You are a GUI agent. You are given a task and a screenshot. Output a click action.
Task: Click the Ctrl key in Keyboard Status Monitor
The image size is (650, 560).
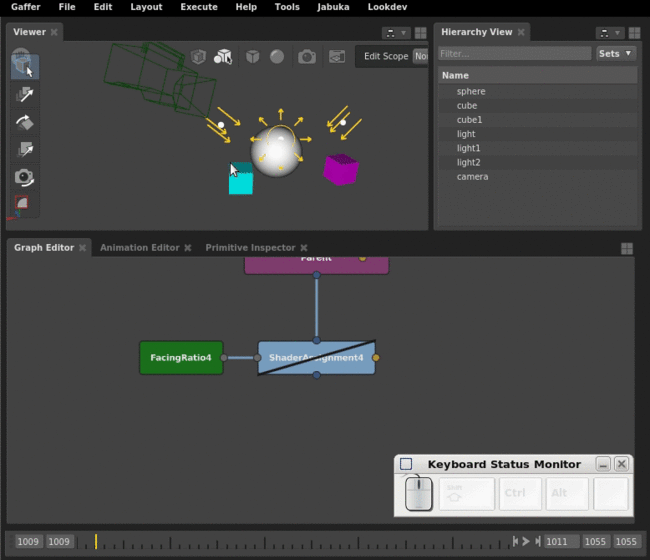520,493
